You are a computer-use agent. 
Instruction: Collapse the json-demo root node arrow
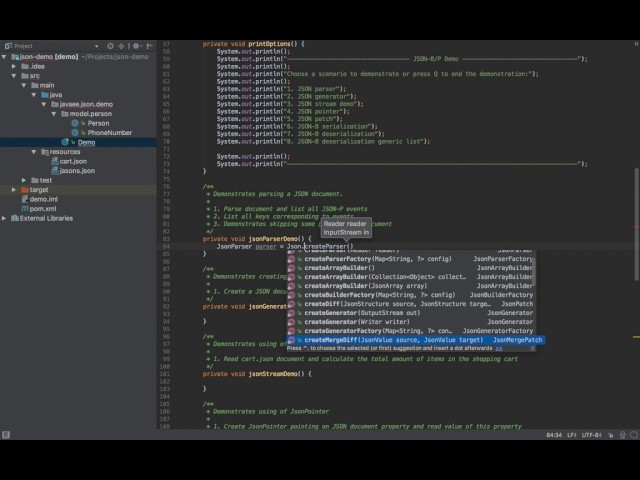pyautogui.click(x=4, y=57)
